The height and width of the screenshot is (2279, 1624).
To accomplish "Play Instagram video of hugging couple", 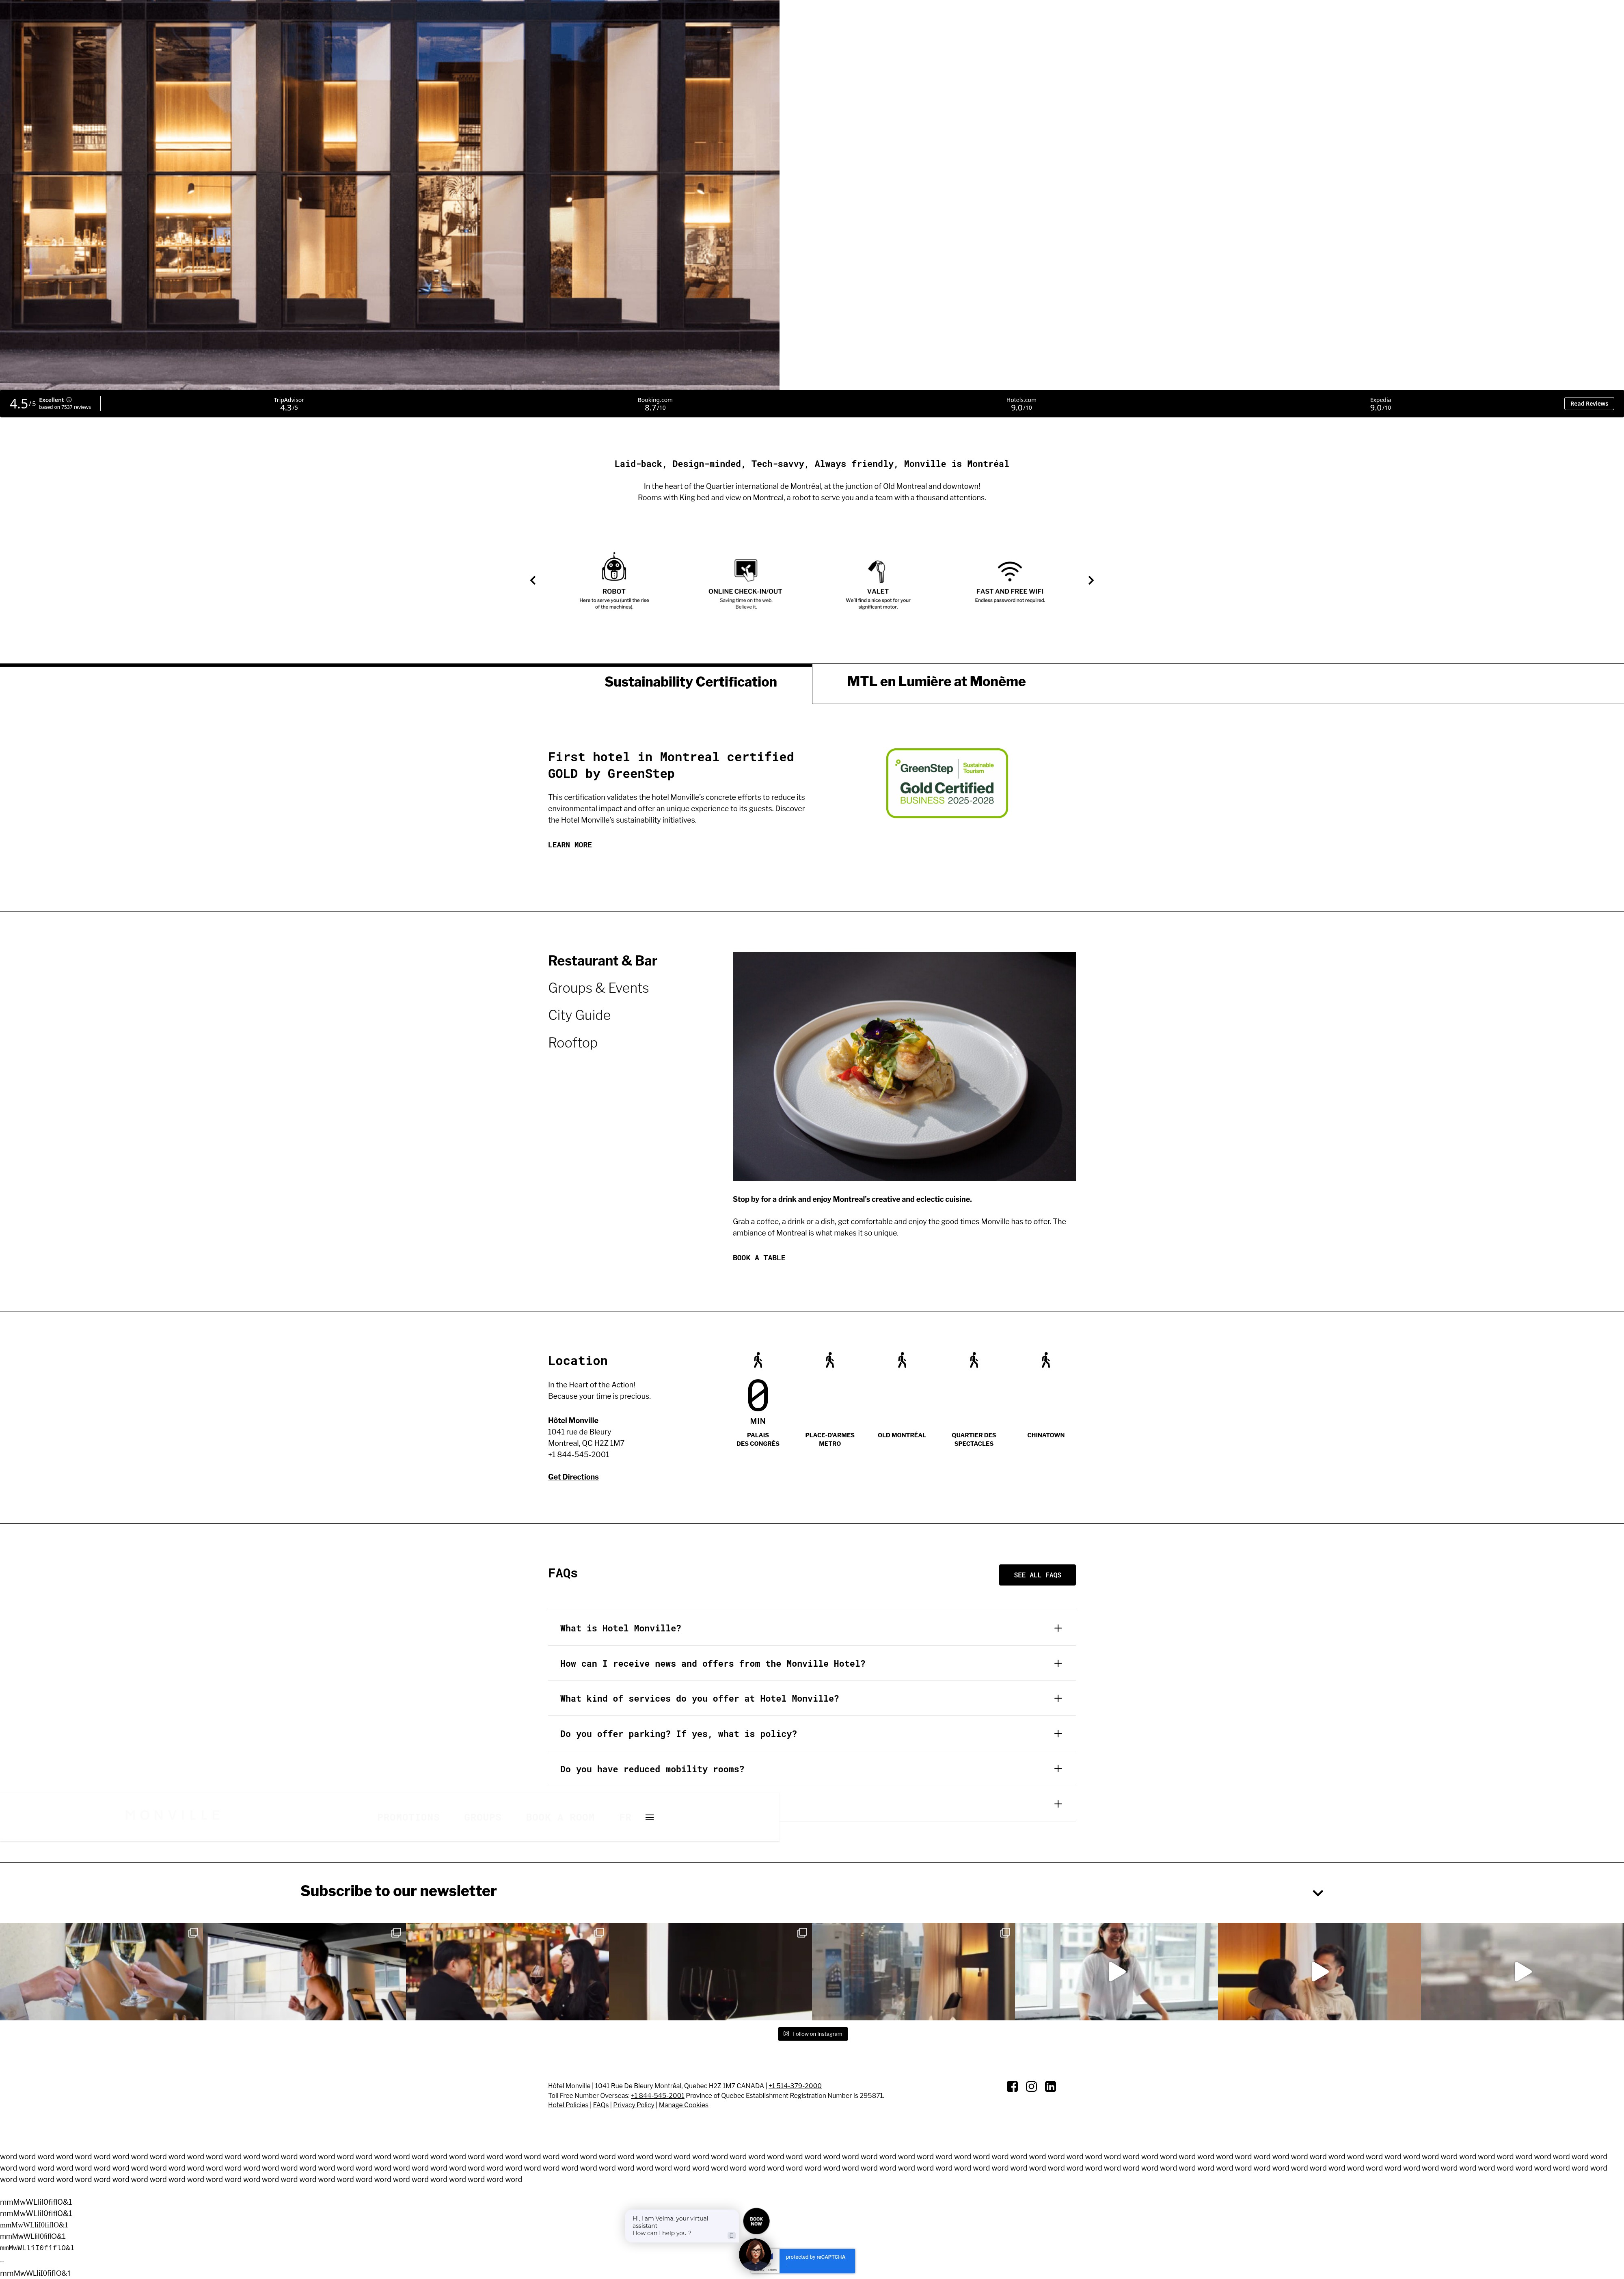I will (1319, 1971).
